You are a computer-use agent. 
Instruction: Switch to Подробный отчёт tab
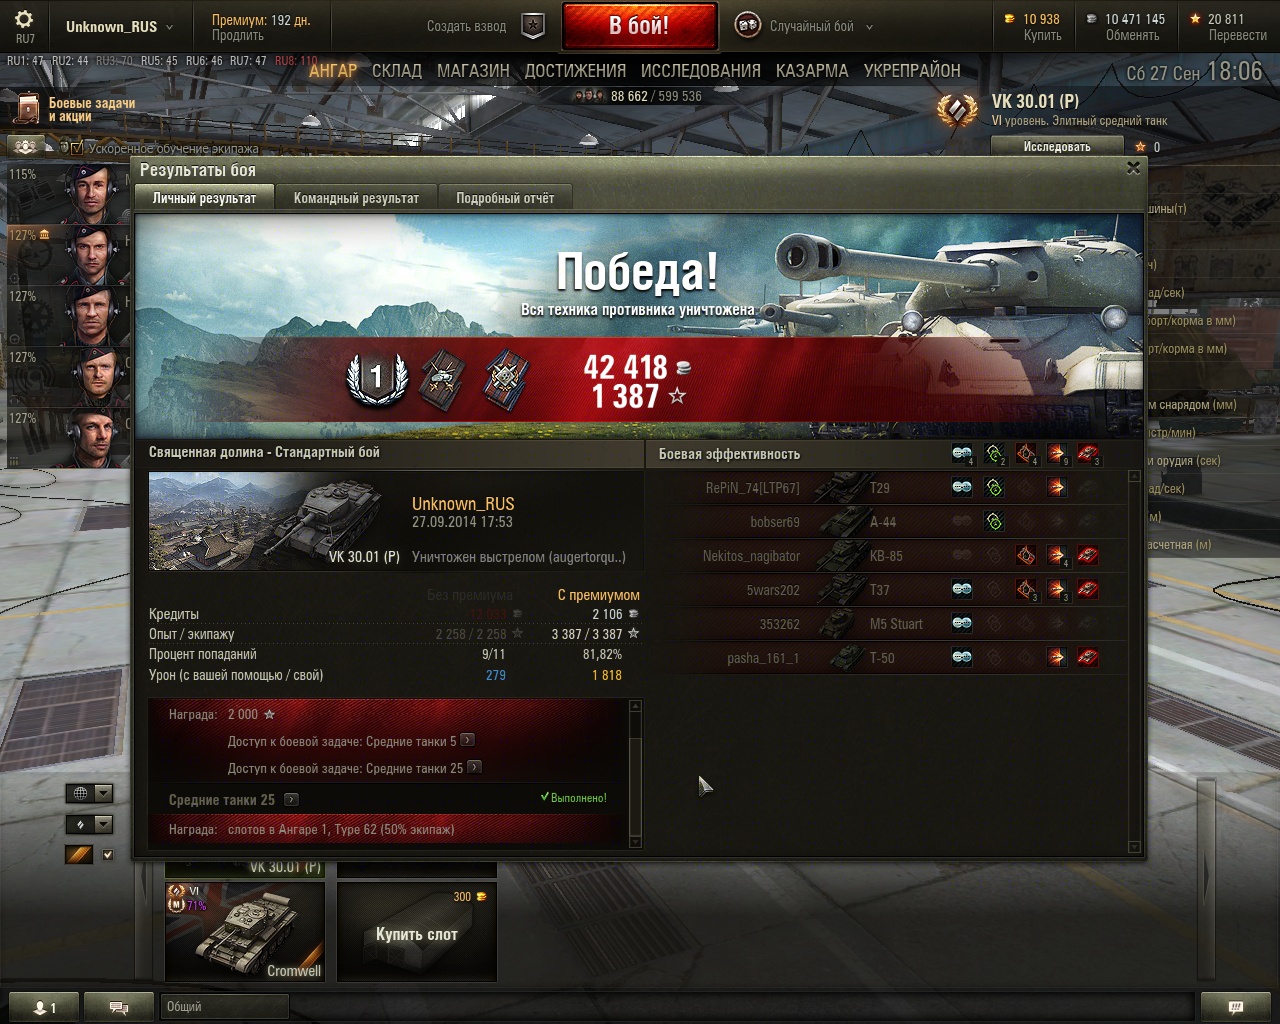pos(505,198)
